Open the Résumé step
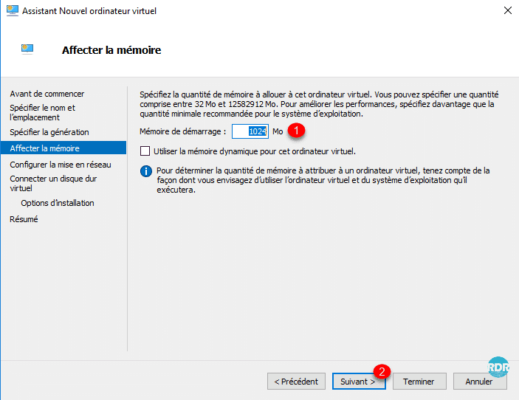 pos(24,219)
